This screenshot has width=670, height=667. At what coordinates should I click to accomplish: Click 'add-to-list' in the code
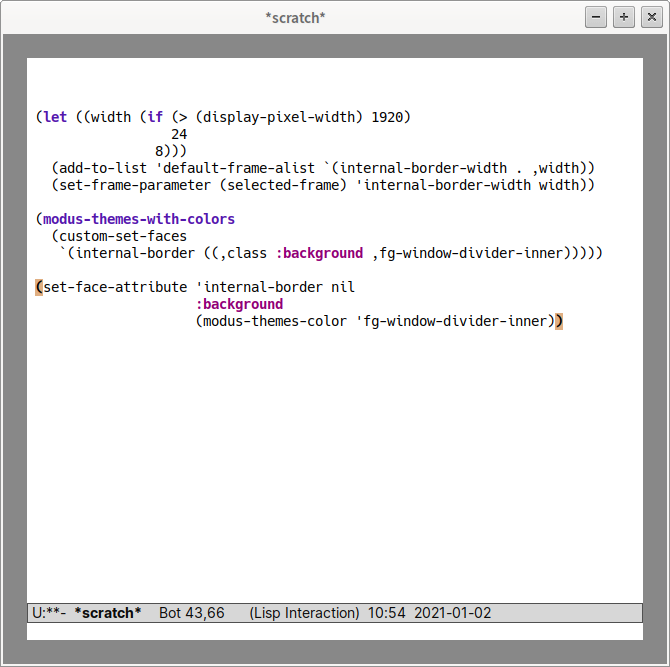point(103,168)
